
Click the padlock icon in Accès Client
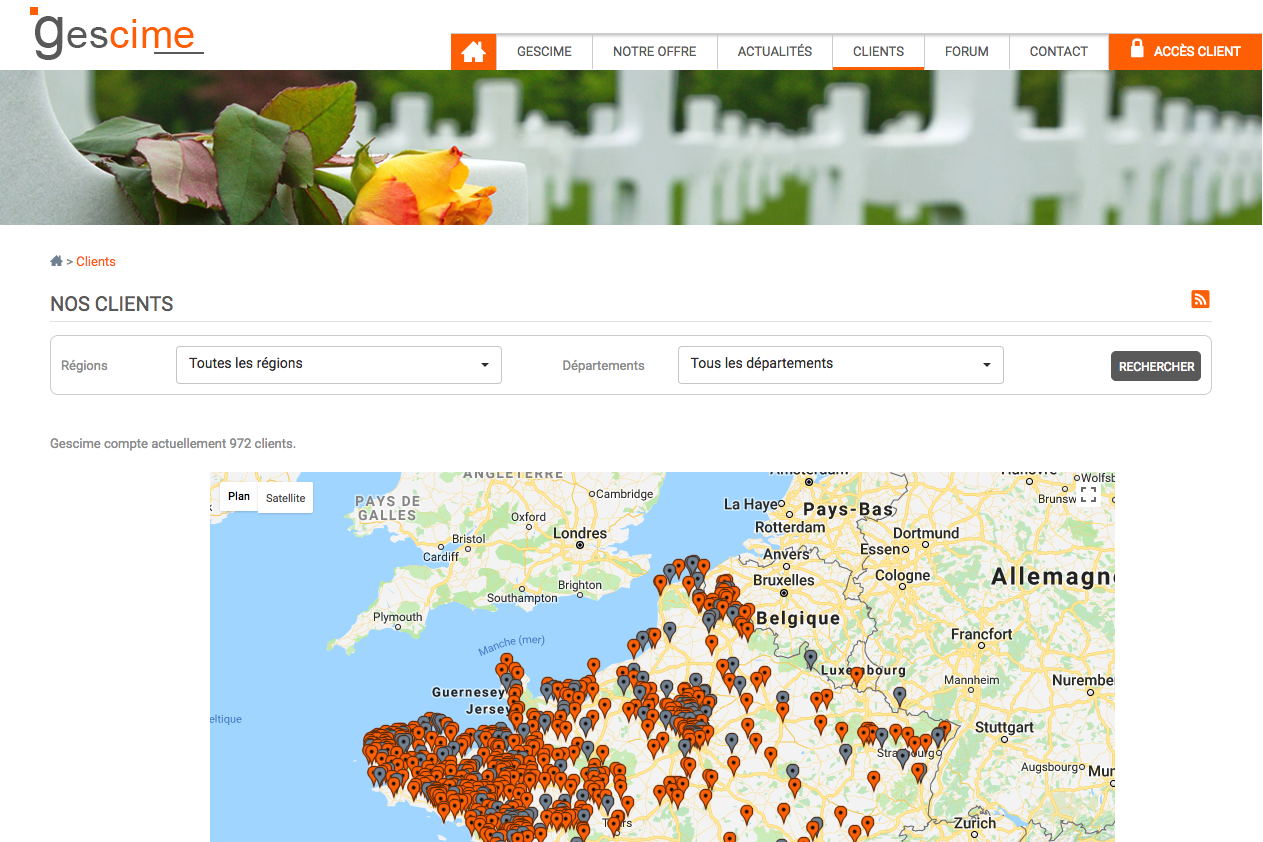pyautogui.click(x=1137, y=49)
